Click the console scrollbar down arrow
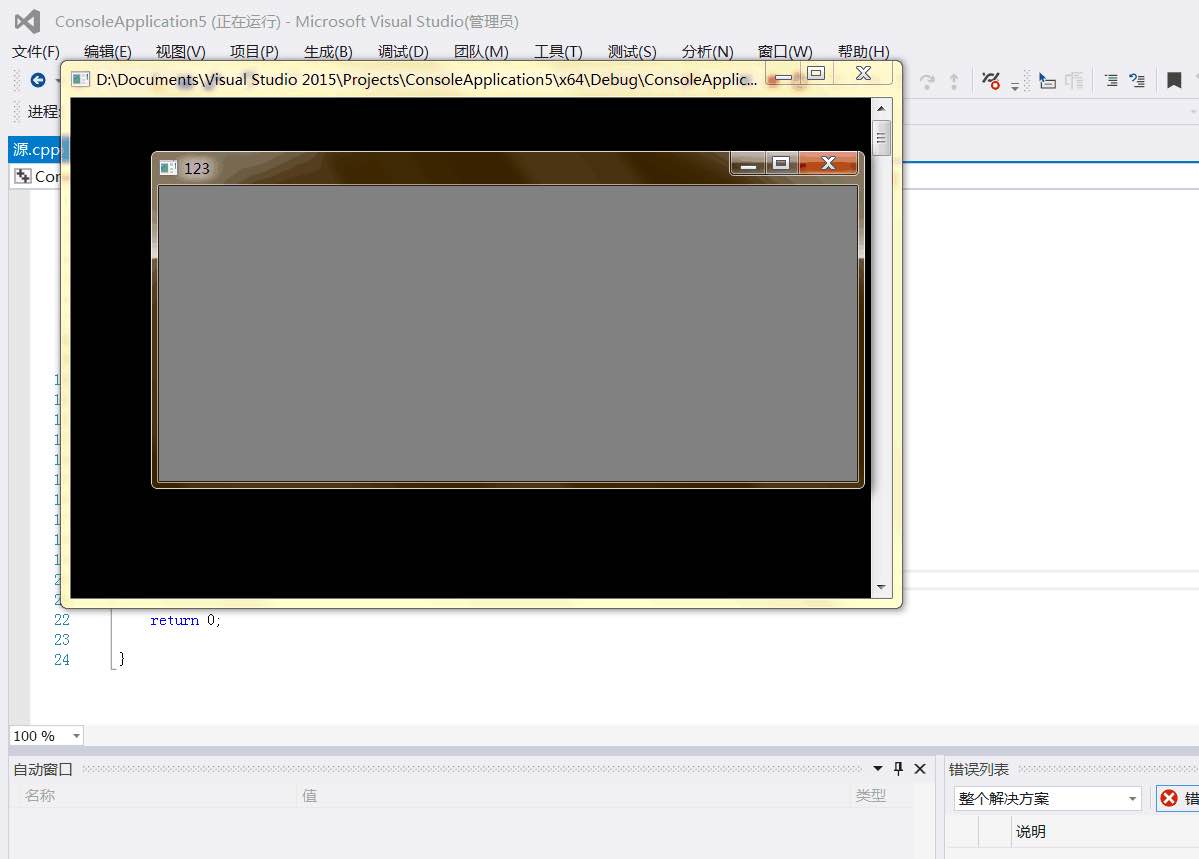This screenshot has width=1199, height=859. pos(881,587)
